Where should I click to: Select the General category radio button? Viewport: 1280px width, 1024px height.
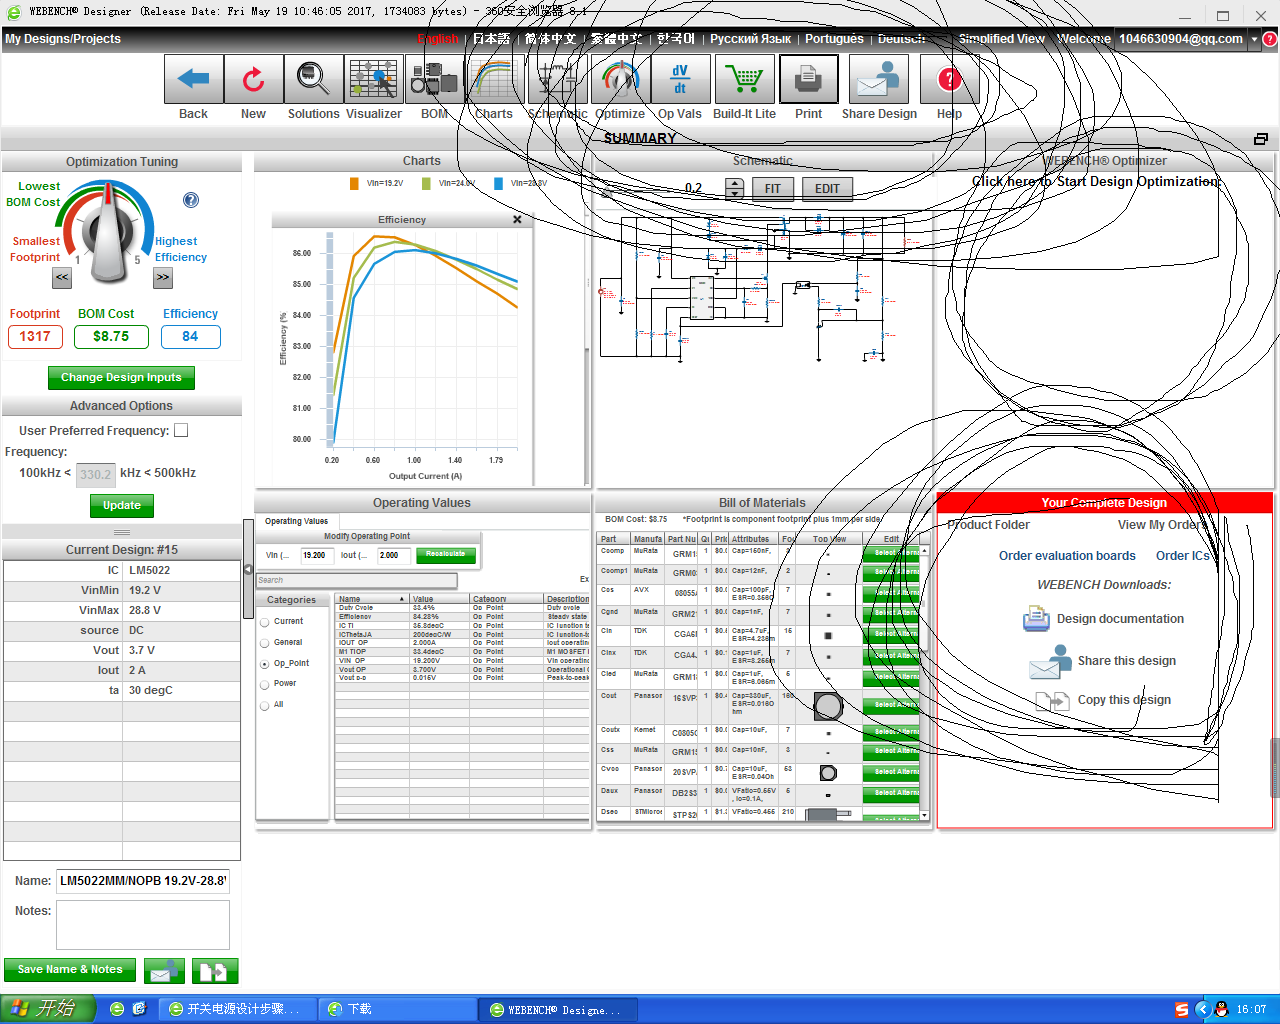point(265,643)
